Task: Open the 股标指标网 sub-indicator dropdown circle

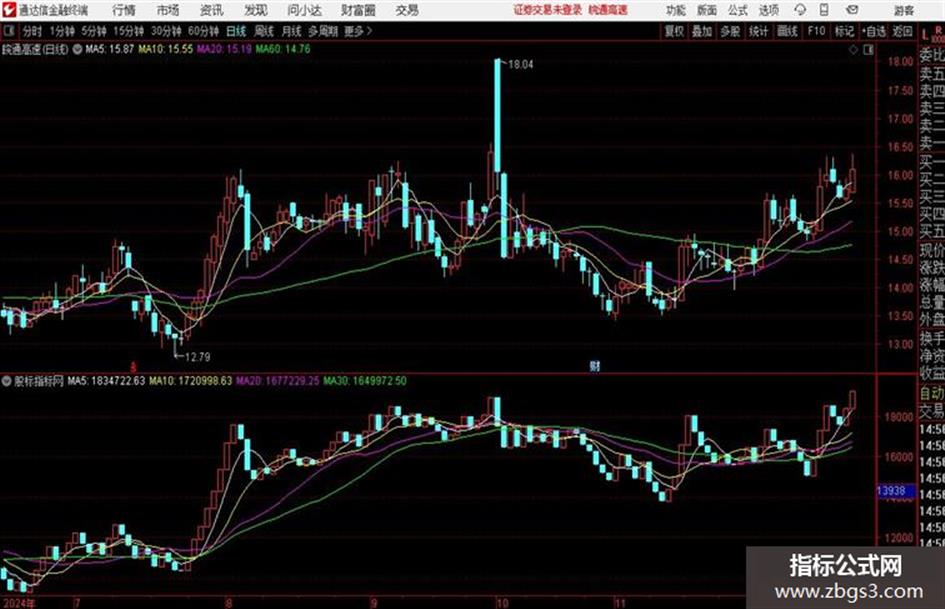Action: click(x=7, y=381)
